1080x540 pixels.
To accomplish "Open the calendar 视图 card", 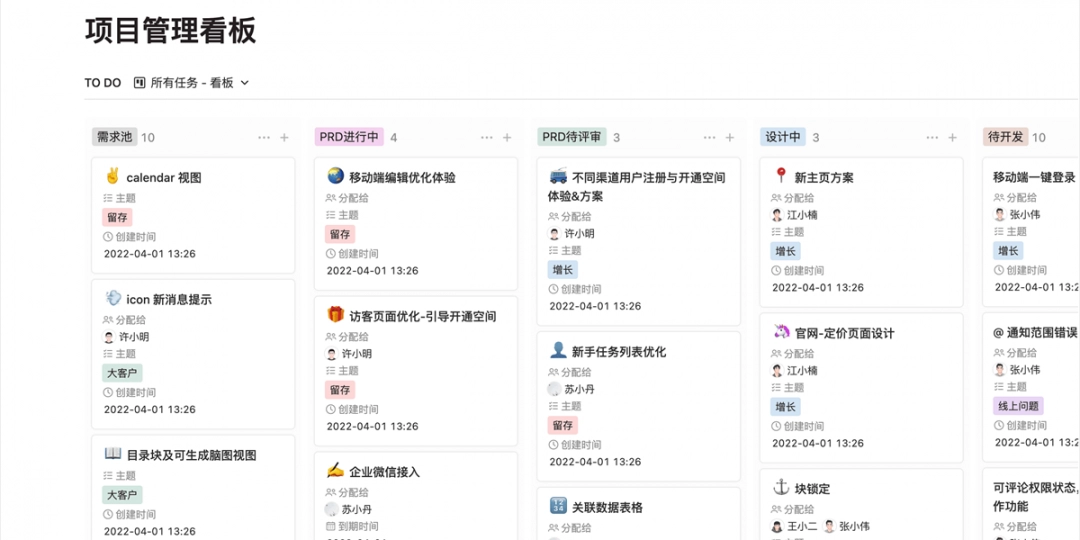I will [164, 178].
